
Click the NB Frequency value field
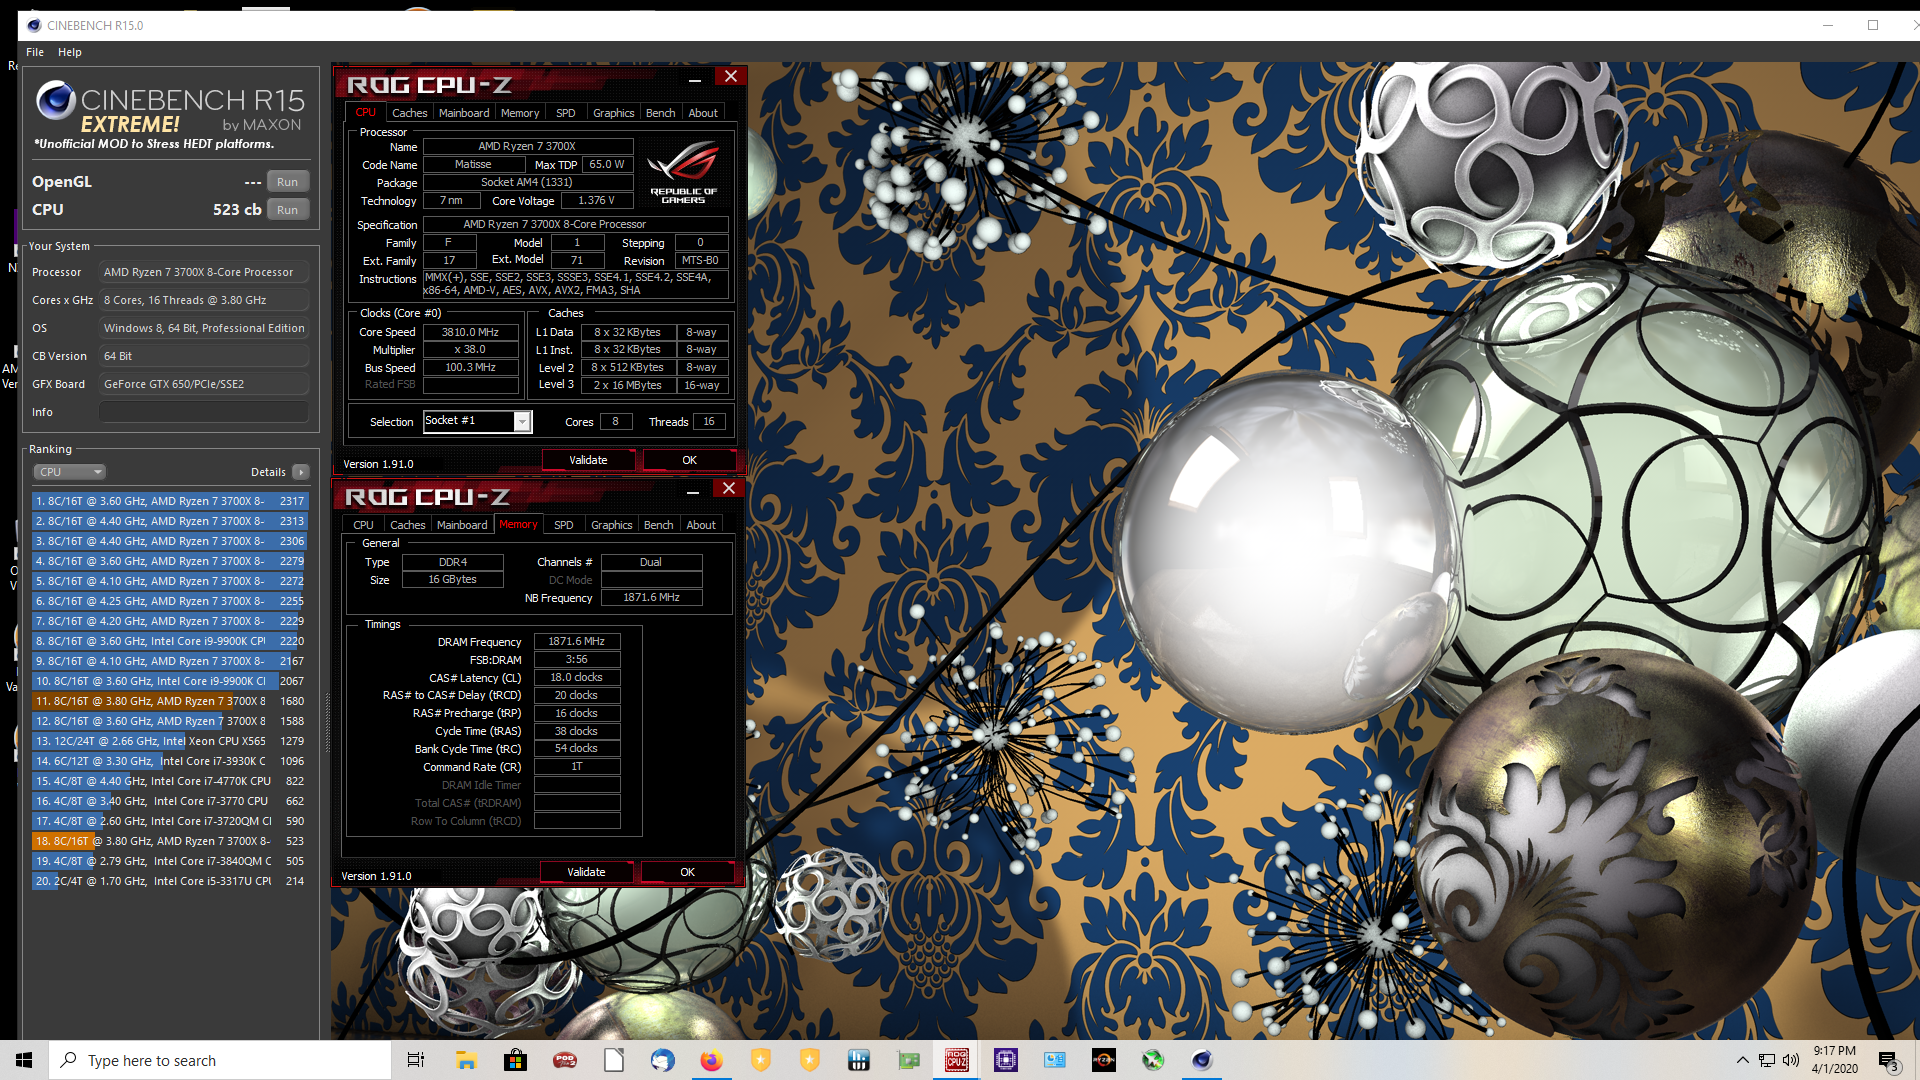point(651,597)
